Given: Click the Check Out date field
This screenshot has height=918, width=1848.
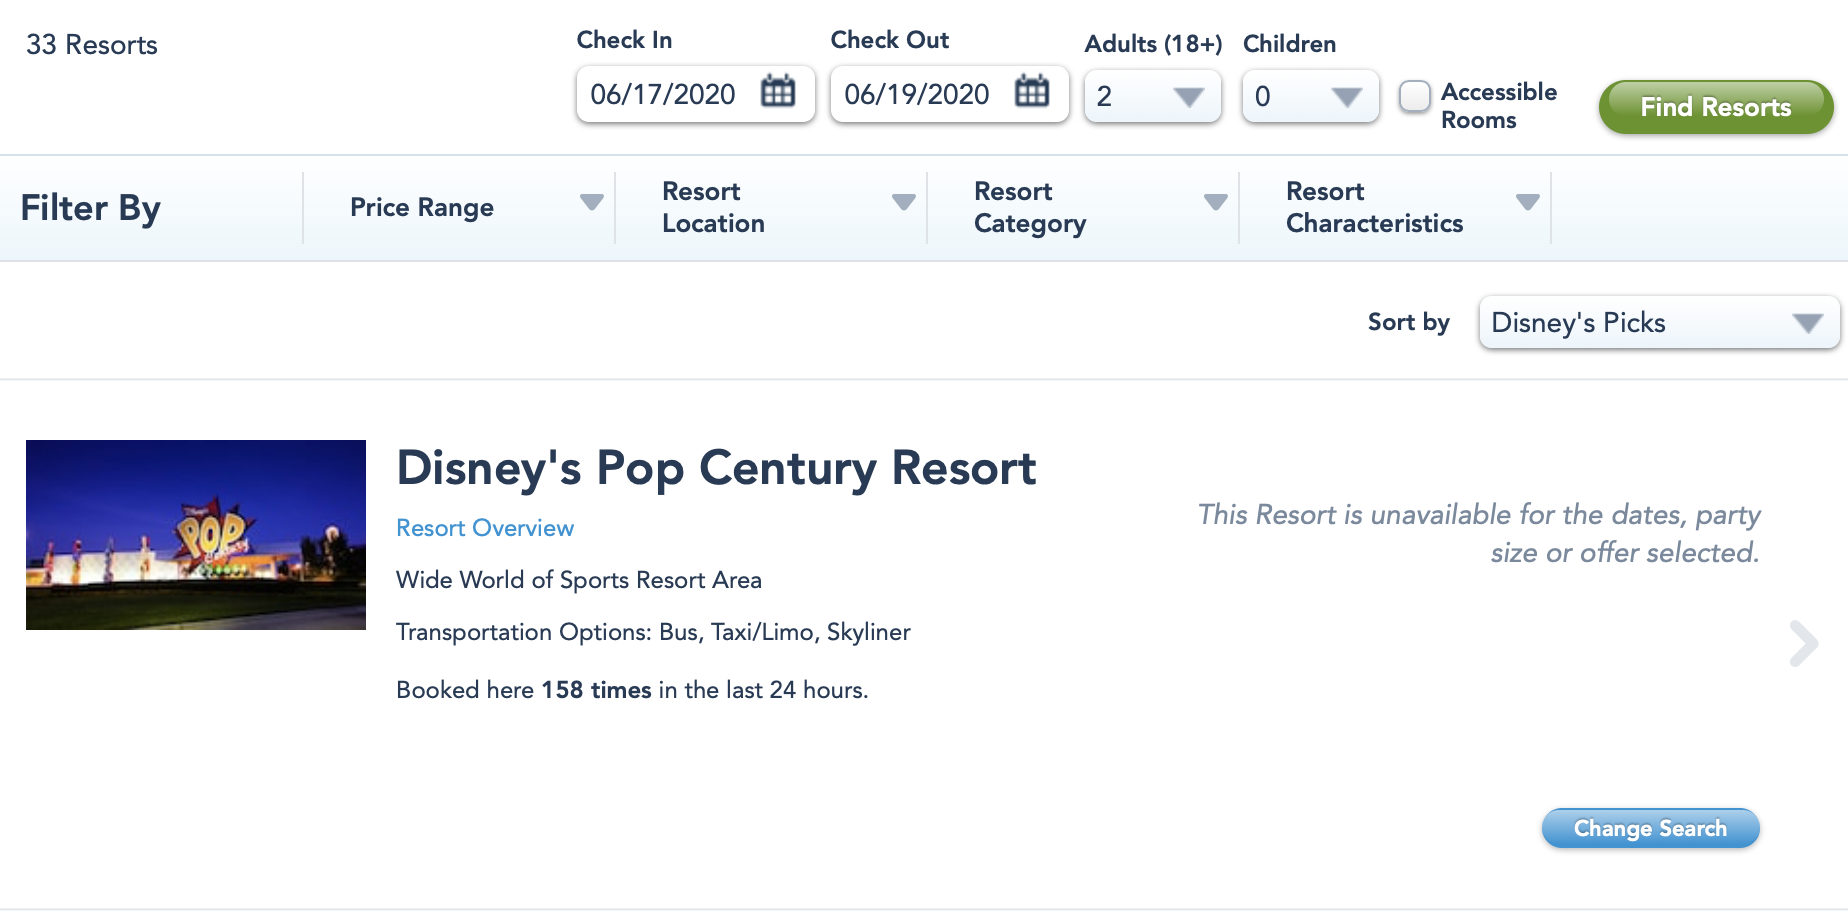Looking at the screenshot, I should pyautogui.click(x=918, y=94).
